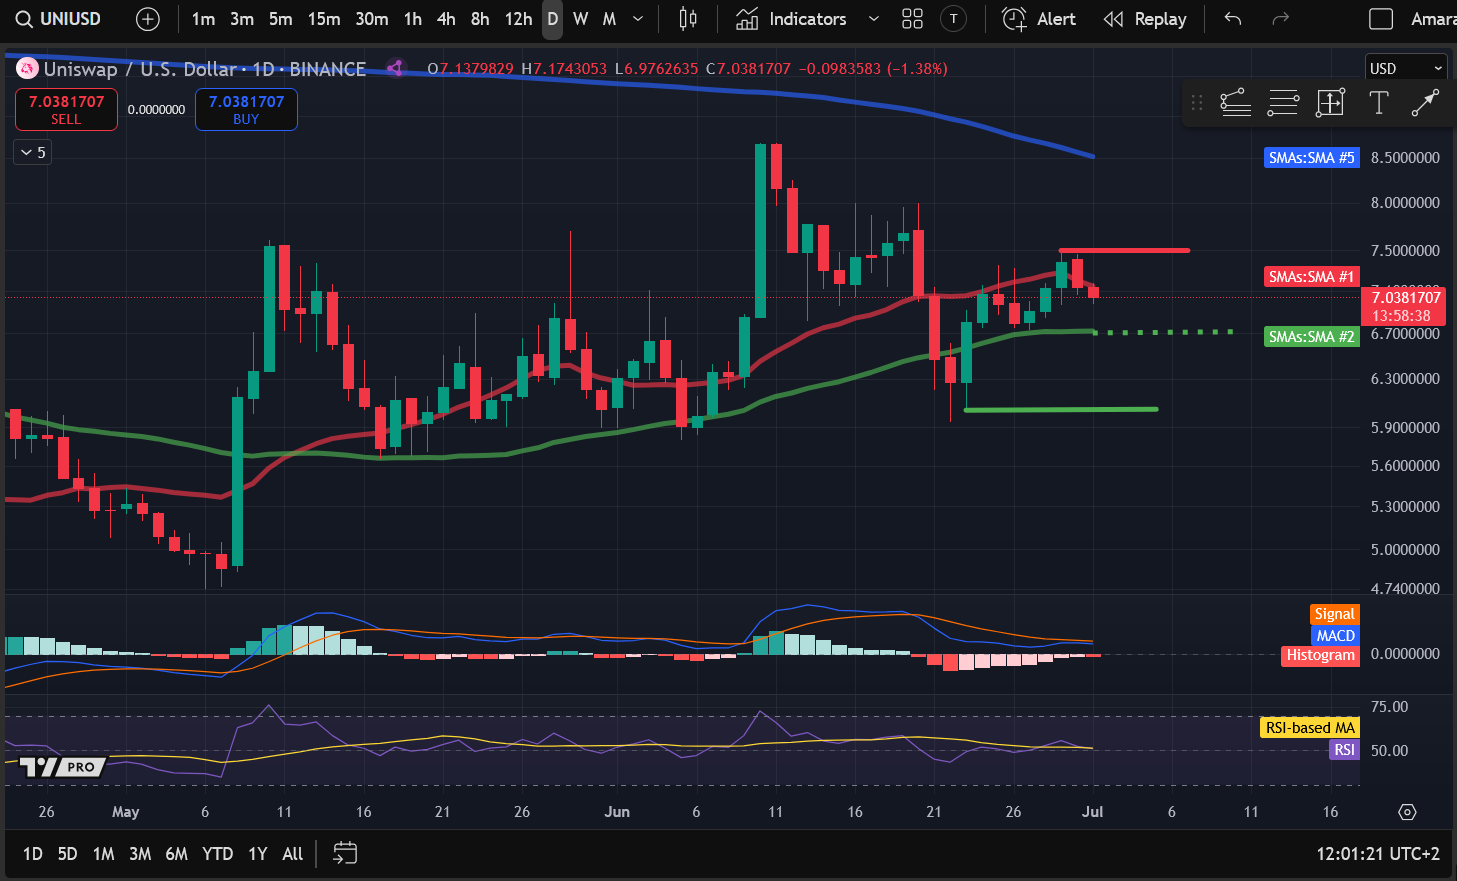Click the purple RSI label
Screen dimensions: 1457x881
(1344, 750)
